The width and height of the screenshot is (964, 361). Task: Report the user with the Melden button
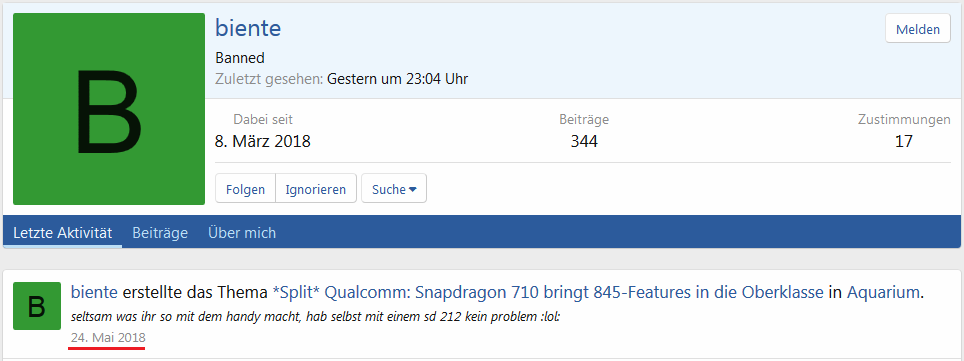point(918,29)
